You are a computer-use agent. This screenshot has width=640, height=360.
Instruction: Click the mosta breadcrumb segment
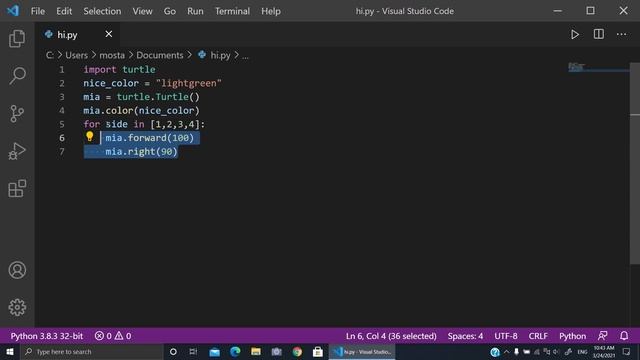[x=112, y=55]
